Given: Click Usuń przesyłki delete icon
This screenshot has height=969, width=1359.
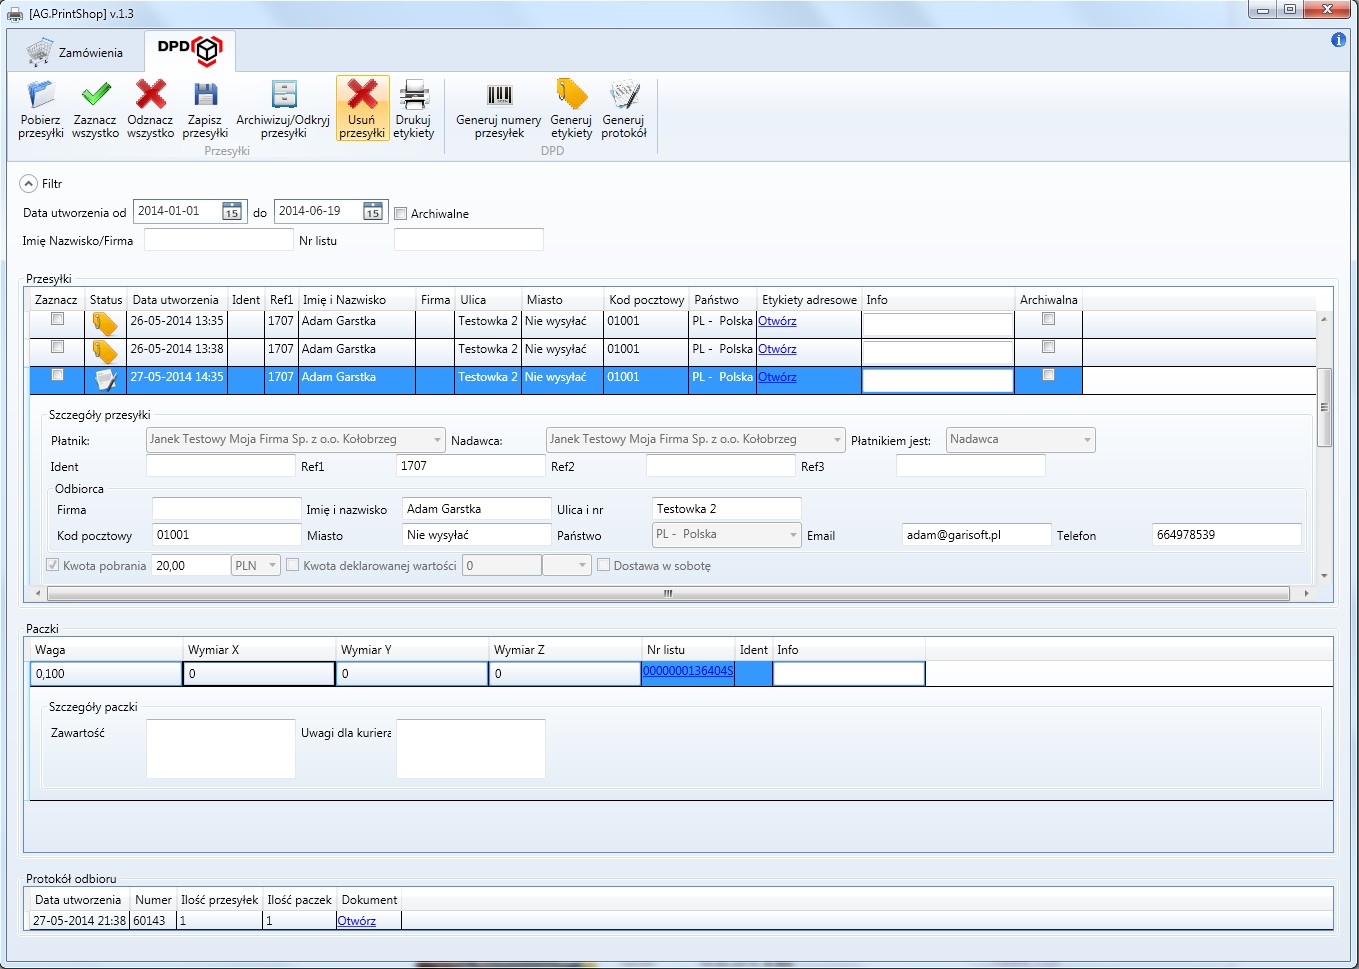Looking at the screenshot, I should (x=362, y=94).
